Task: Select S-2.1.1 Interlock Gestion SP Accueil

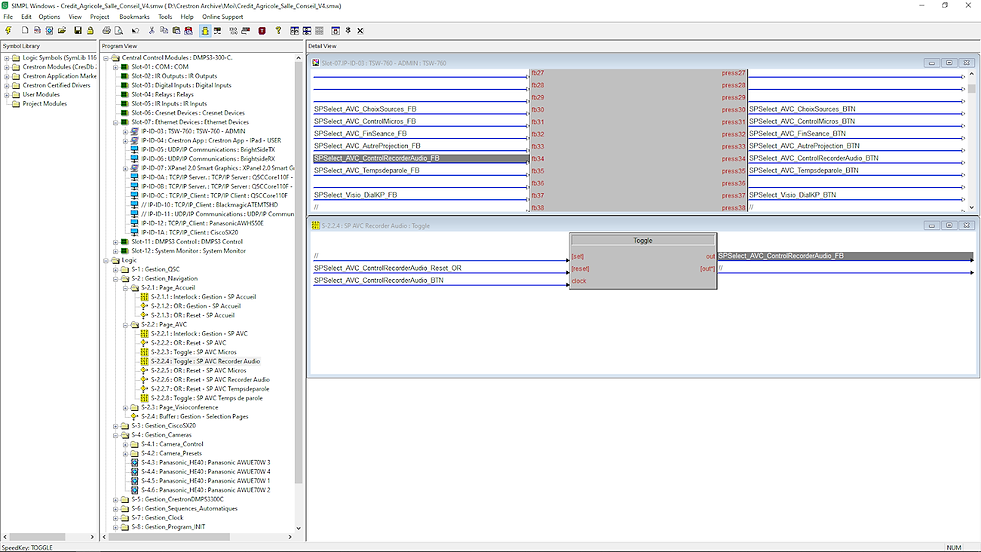Action: 203,297
